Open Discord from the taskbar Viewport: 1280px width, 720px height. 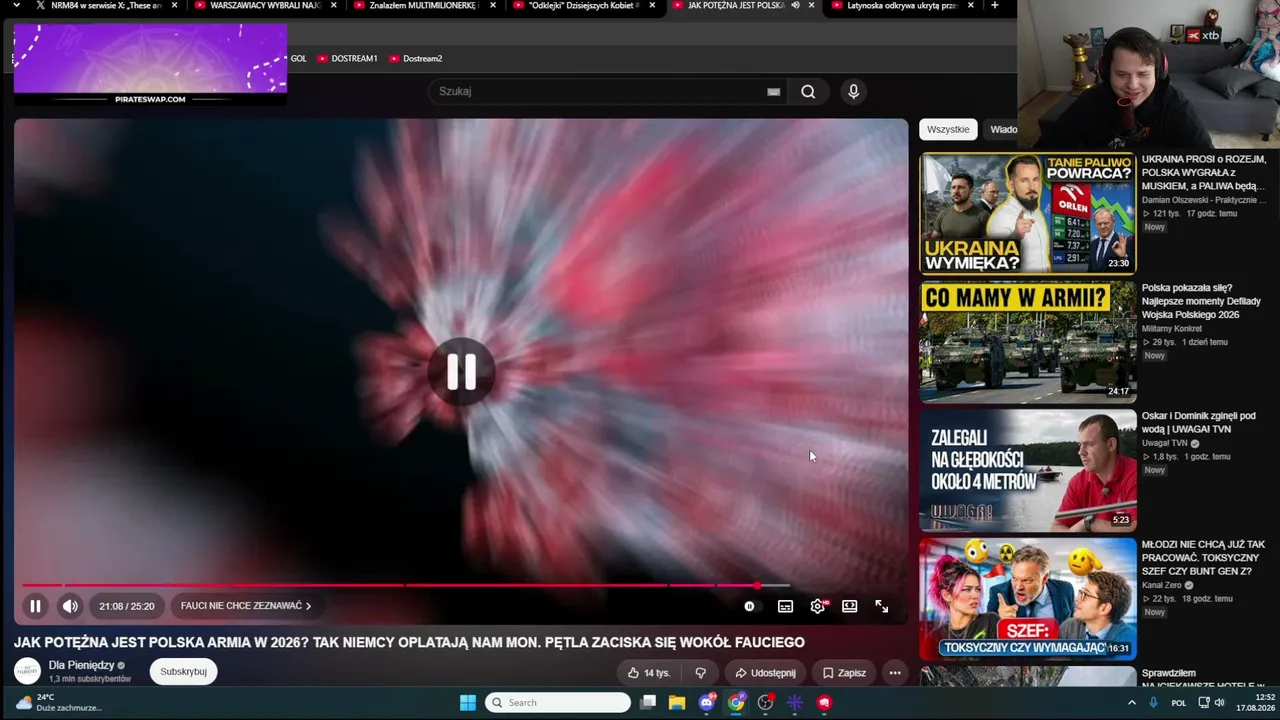click(x=707, y=702)
